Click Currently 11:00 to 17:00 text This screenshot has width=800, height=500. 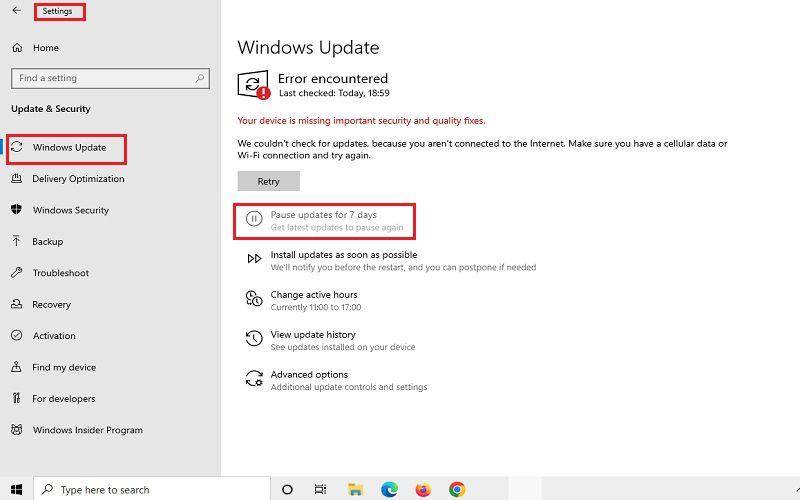point(316,307)
